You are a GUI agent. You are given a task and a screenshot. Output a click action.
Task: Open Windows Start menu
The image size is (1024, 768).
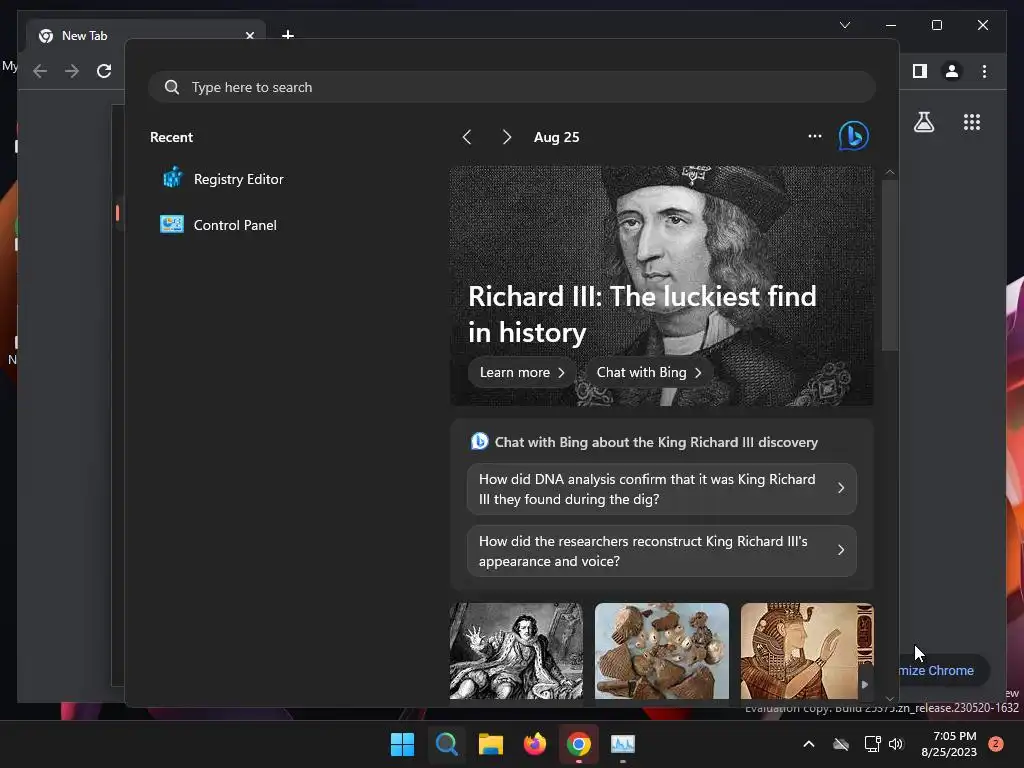[x=402, y=744]
